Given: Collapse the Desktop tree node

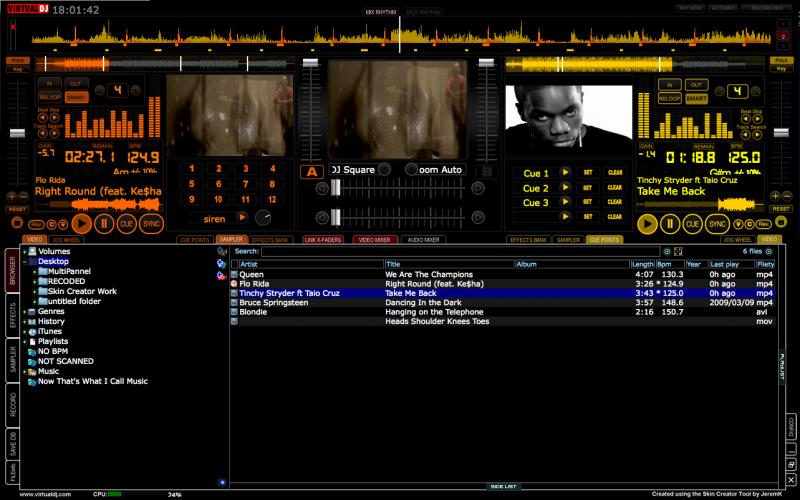Looking at the screenshot, I should pos(24,262).
